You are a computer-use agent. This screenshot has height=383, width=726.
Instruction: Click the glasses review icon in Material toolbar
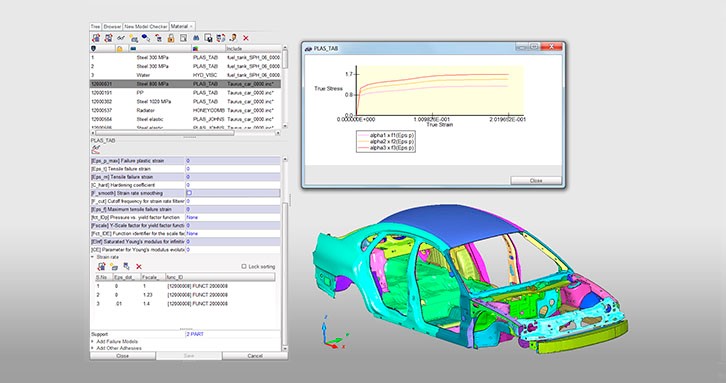[x=121, y=38]
